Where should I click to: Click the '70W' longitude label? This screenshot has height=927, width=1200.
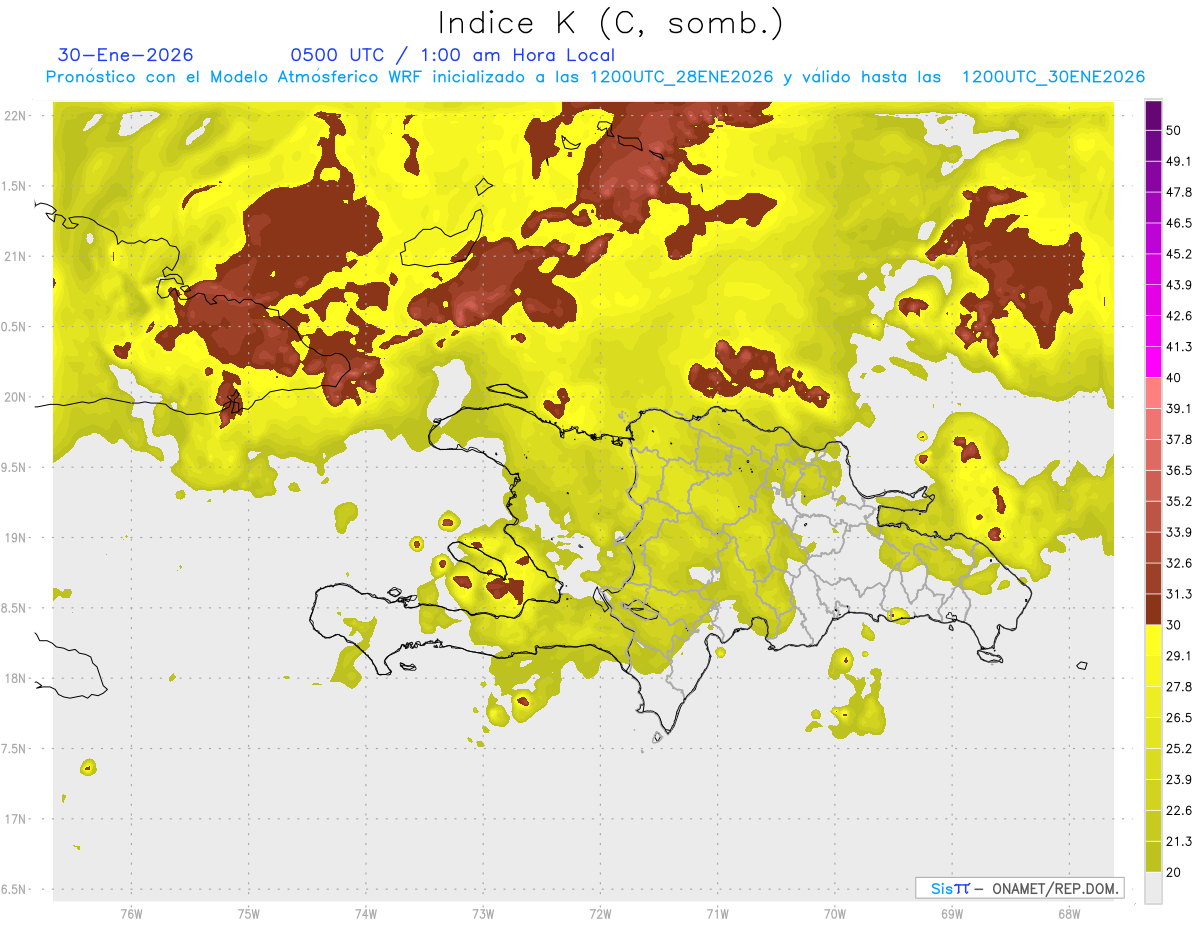point(834,914)
